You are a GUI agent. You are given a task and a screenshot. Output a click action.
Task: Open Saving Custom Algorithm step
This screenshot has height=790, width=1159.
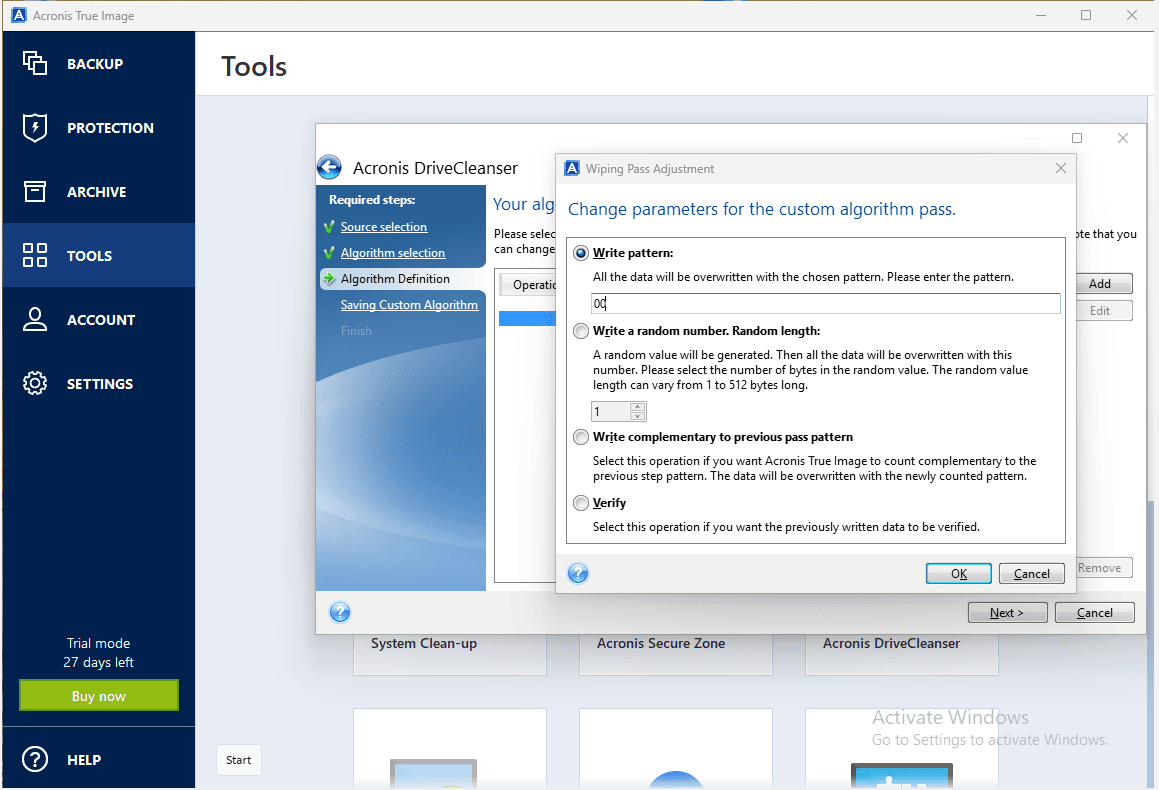(409, 304)
